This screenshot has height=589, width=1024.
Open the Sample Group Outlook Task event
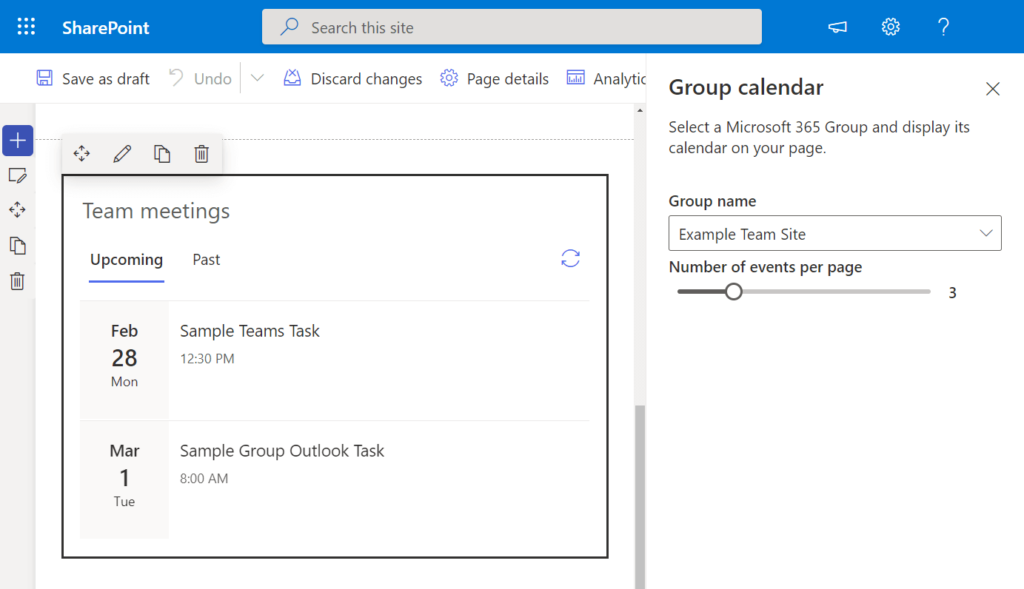pyautogui.click(x=282, y=451)
